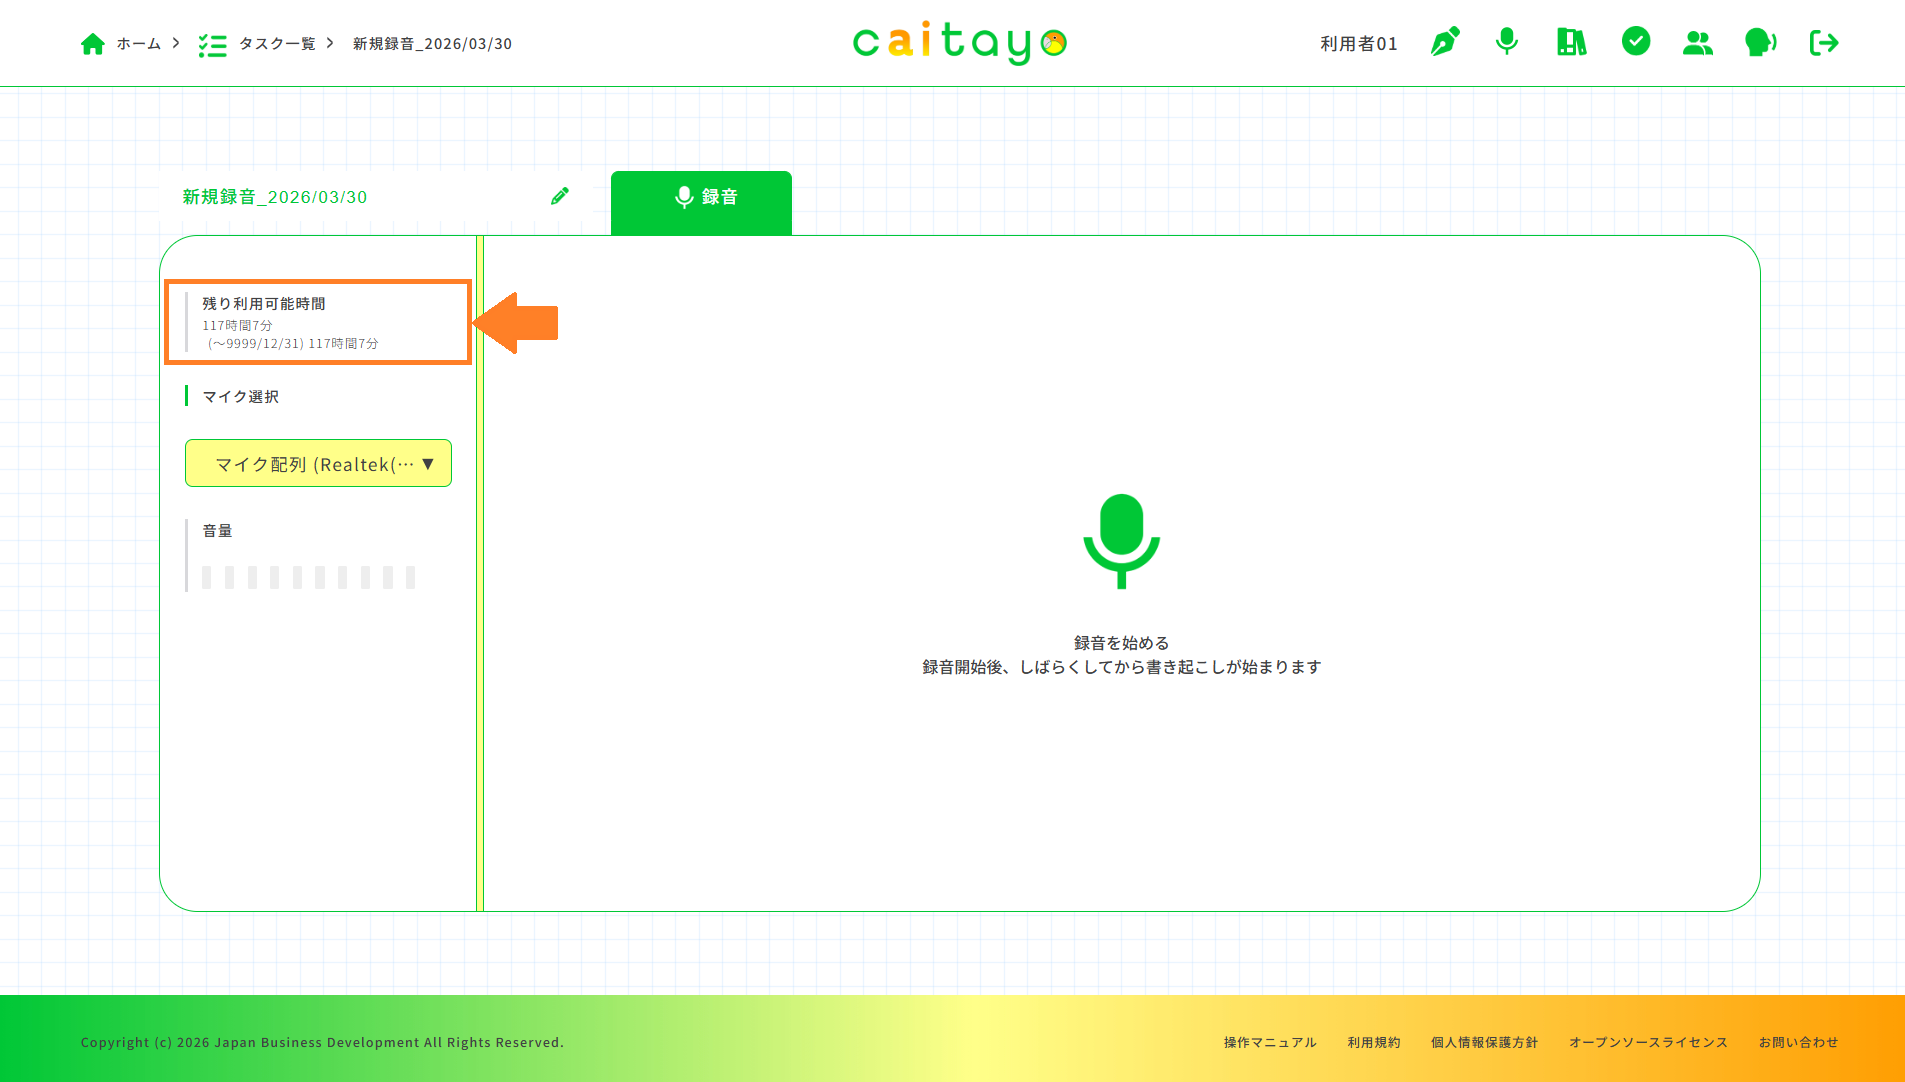Click the green check-circle icon in the header
This screenshot has height=1082, width=1905.
point(1635,42)
